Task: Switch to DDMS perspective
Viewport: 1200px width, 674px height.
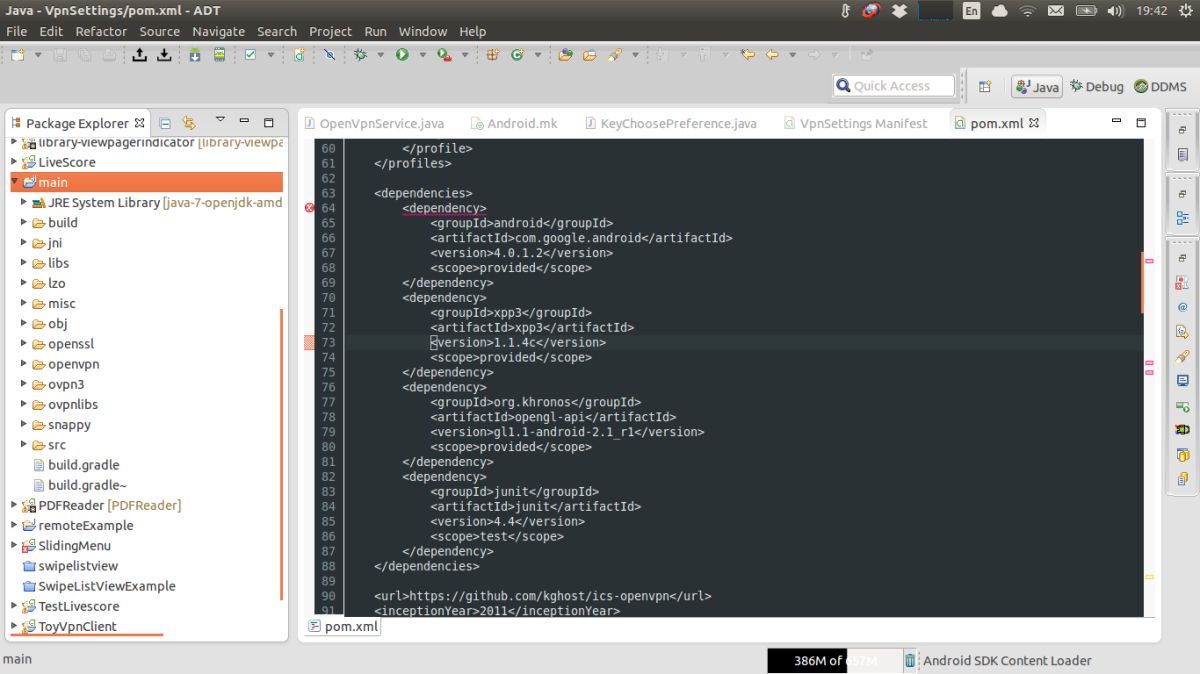Action: [1159, 87]
